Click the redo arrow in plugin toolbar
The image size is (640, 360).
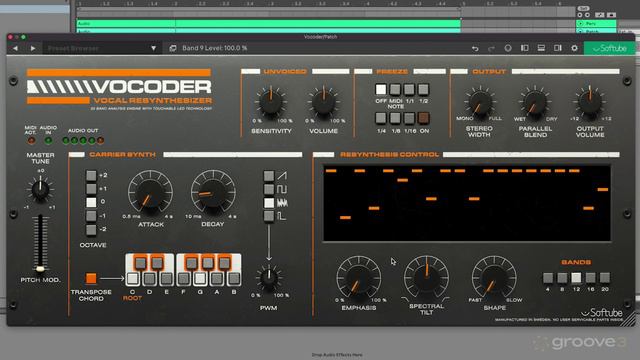(x=491, y=48)
